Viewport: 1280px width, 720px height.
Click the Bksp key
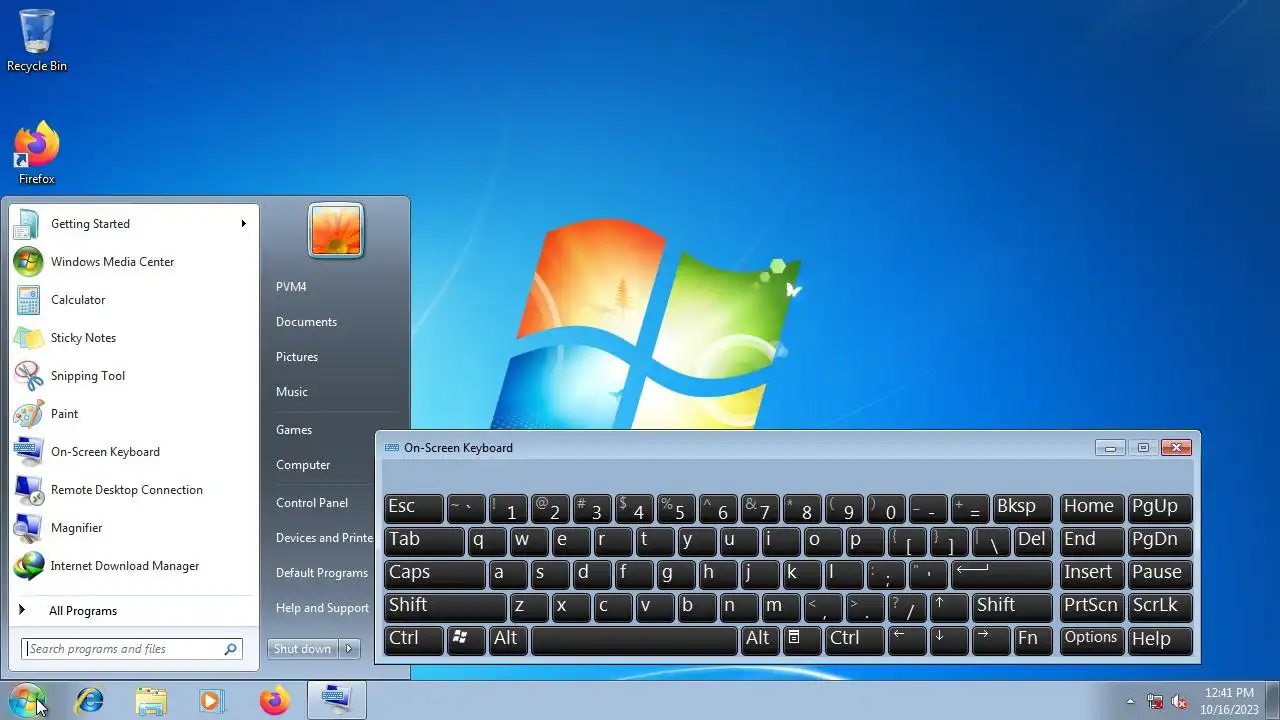pos(1022,508)
